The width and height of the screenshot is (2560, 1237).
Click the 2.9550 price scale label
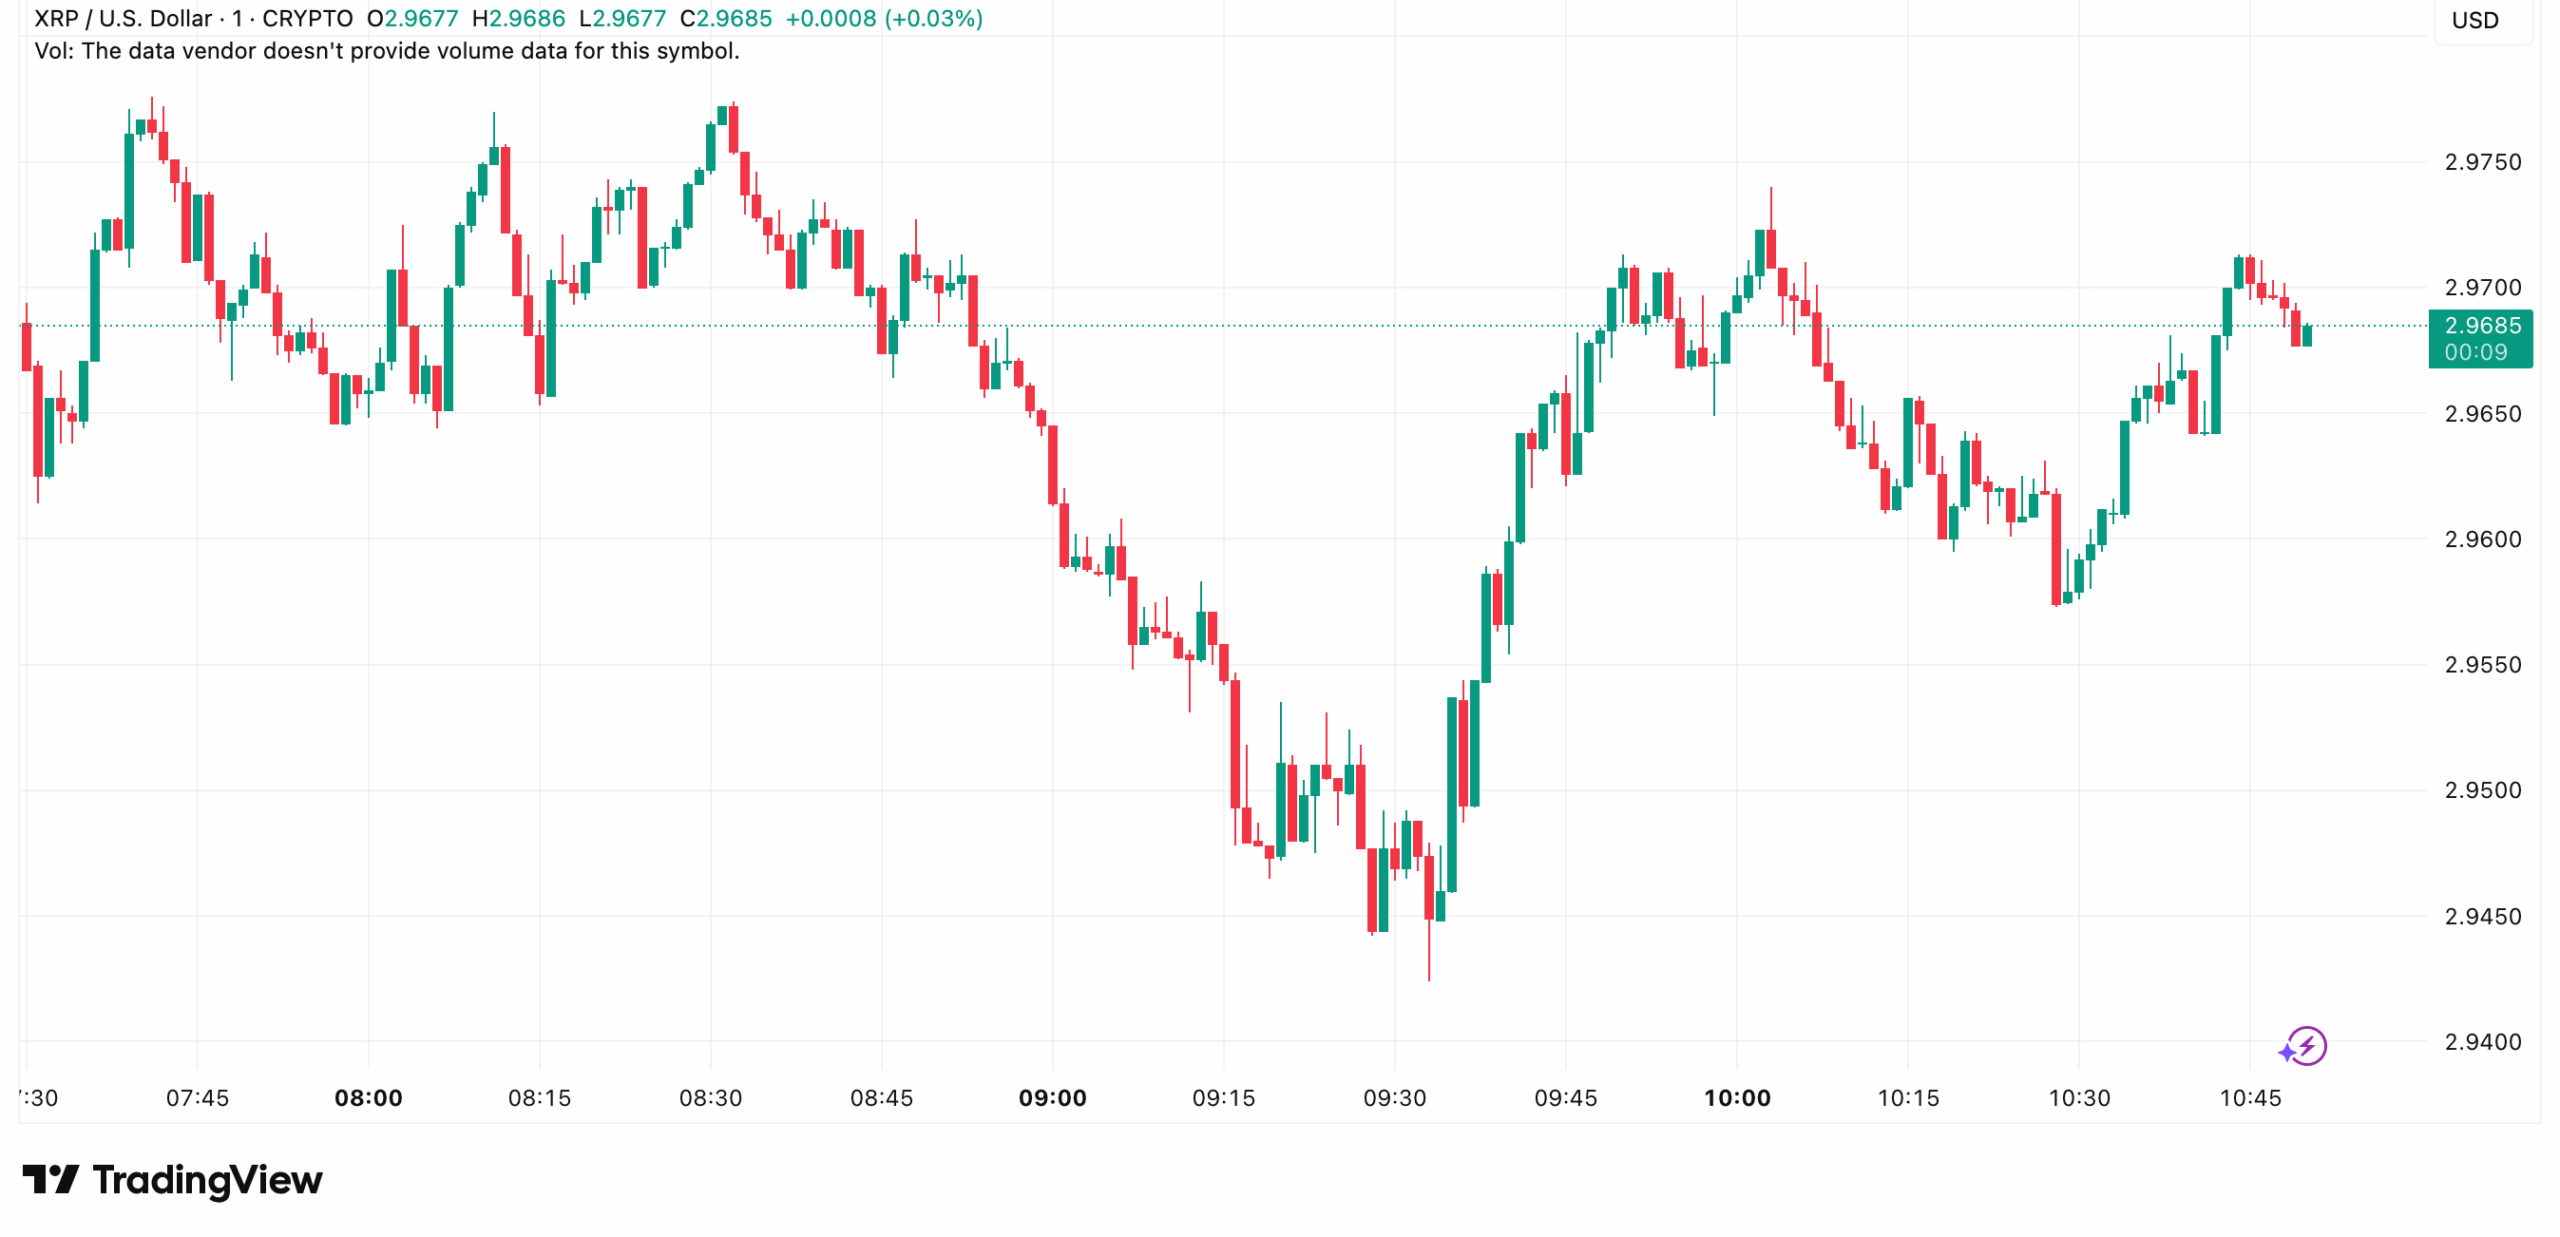coord(2482,665)
